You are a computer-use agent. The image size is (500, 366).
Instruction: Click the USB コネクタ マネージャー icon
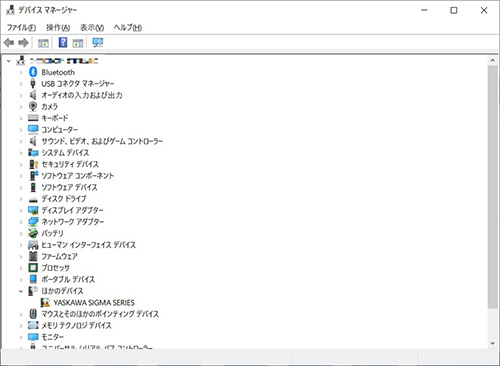[x=33, y=83]
